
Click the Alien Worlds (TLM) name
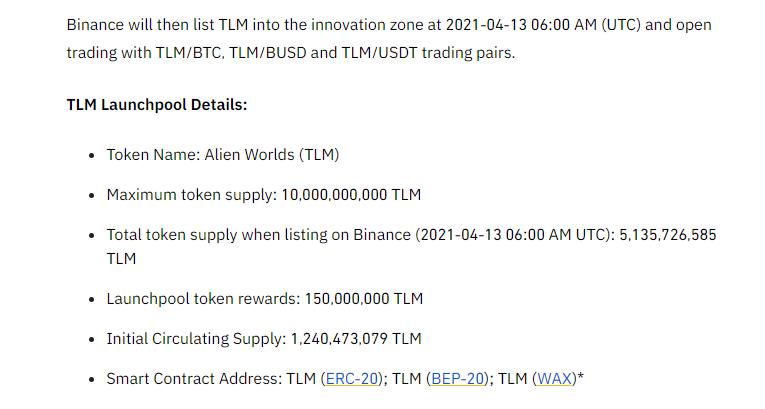coord(272,155)
